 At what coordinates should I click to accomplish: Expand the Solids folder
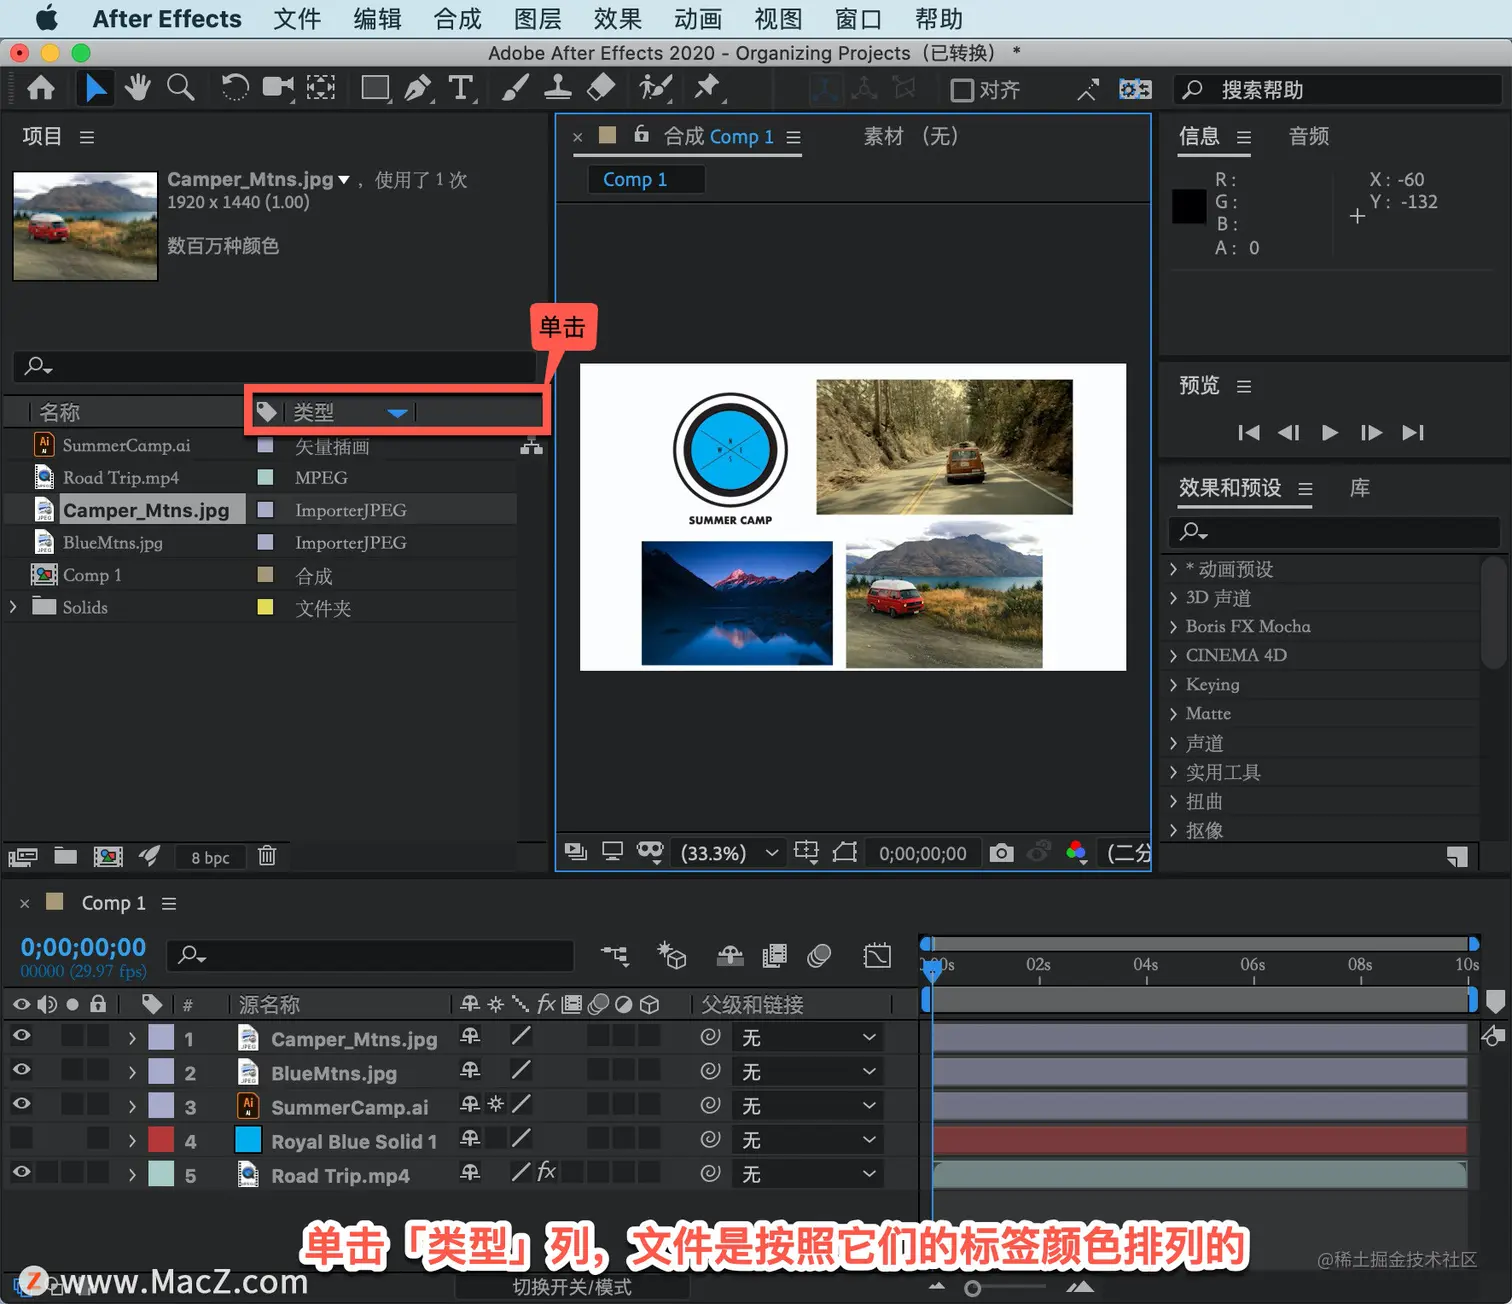(13, 607)
